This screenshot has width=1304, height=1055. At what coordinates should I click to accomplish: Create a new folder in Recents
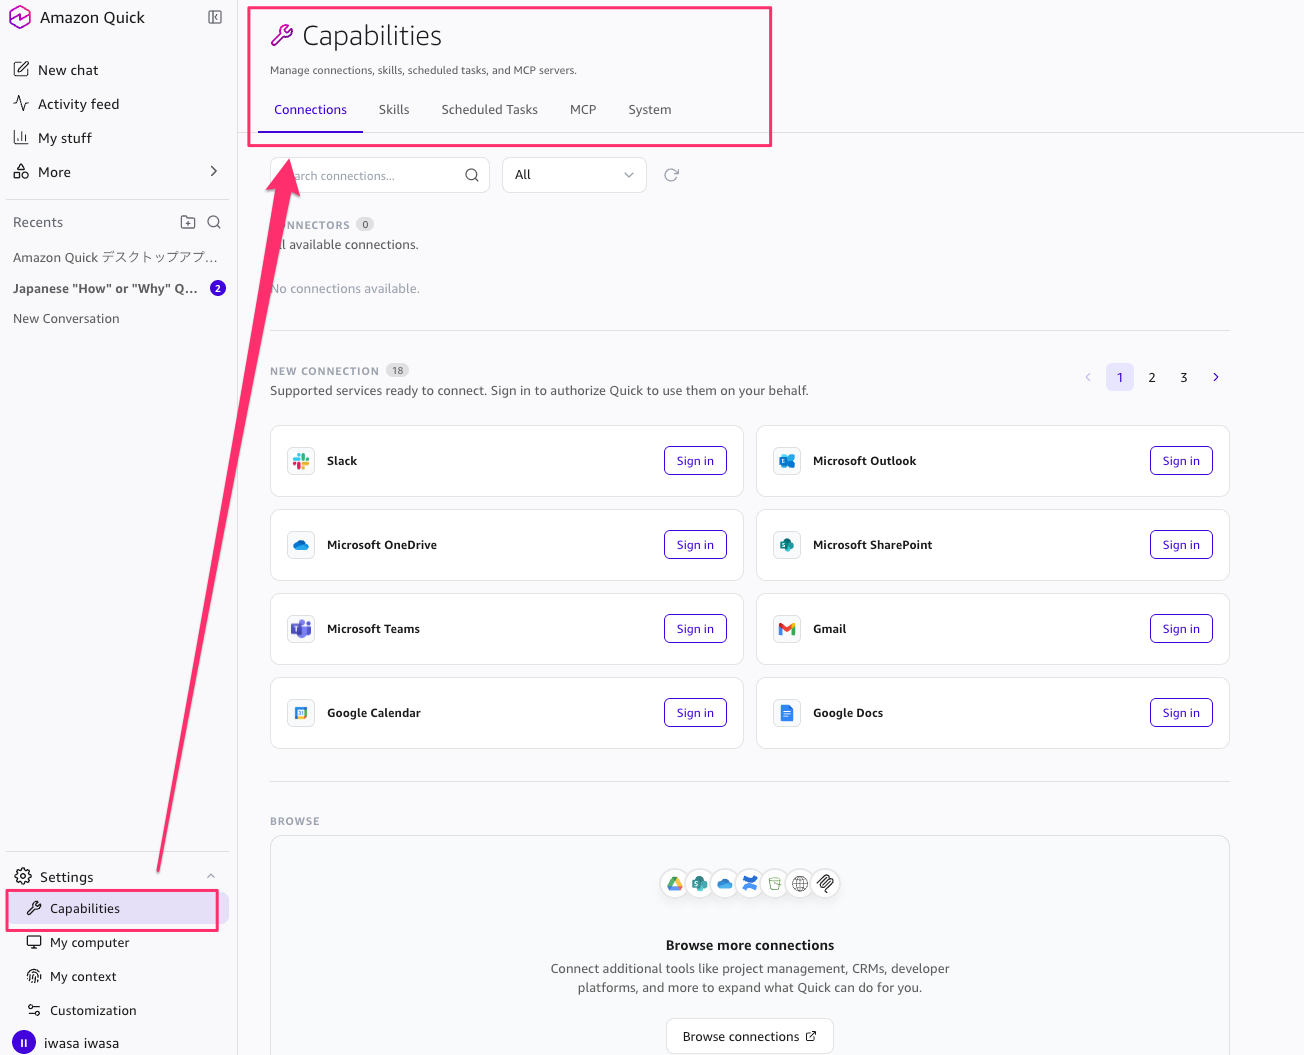coord(188,222)
